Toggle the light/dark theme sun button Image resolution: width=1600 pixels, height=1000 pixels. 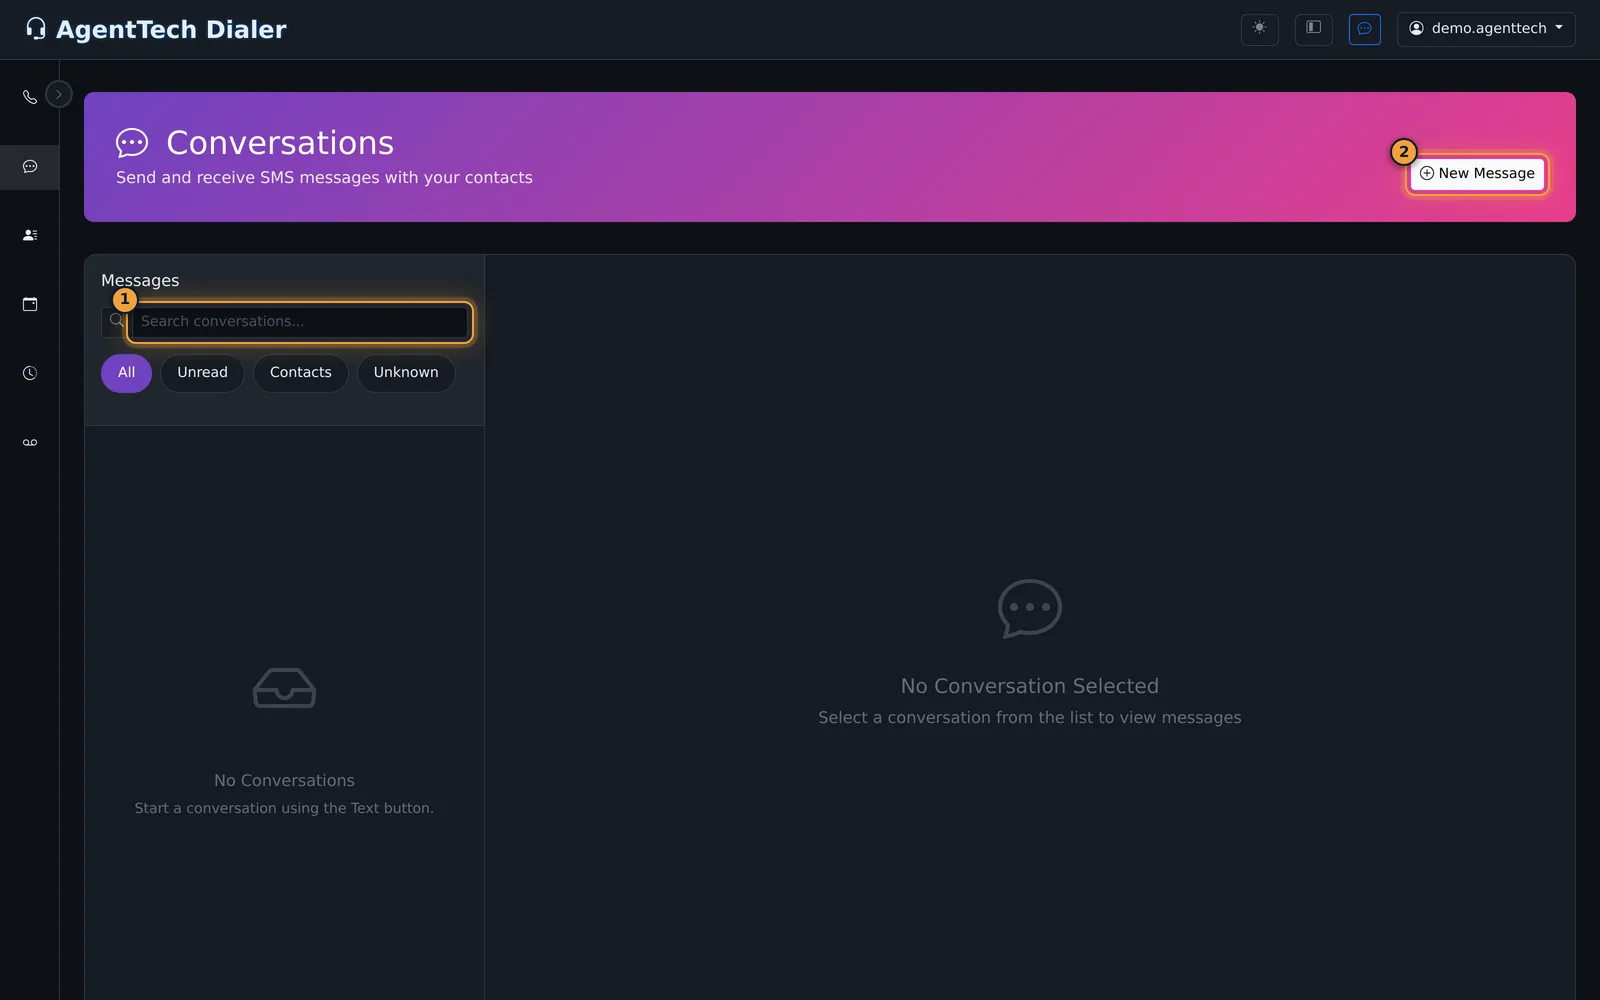click(1259, 29)
